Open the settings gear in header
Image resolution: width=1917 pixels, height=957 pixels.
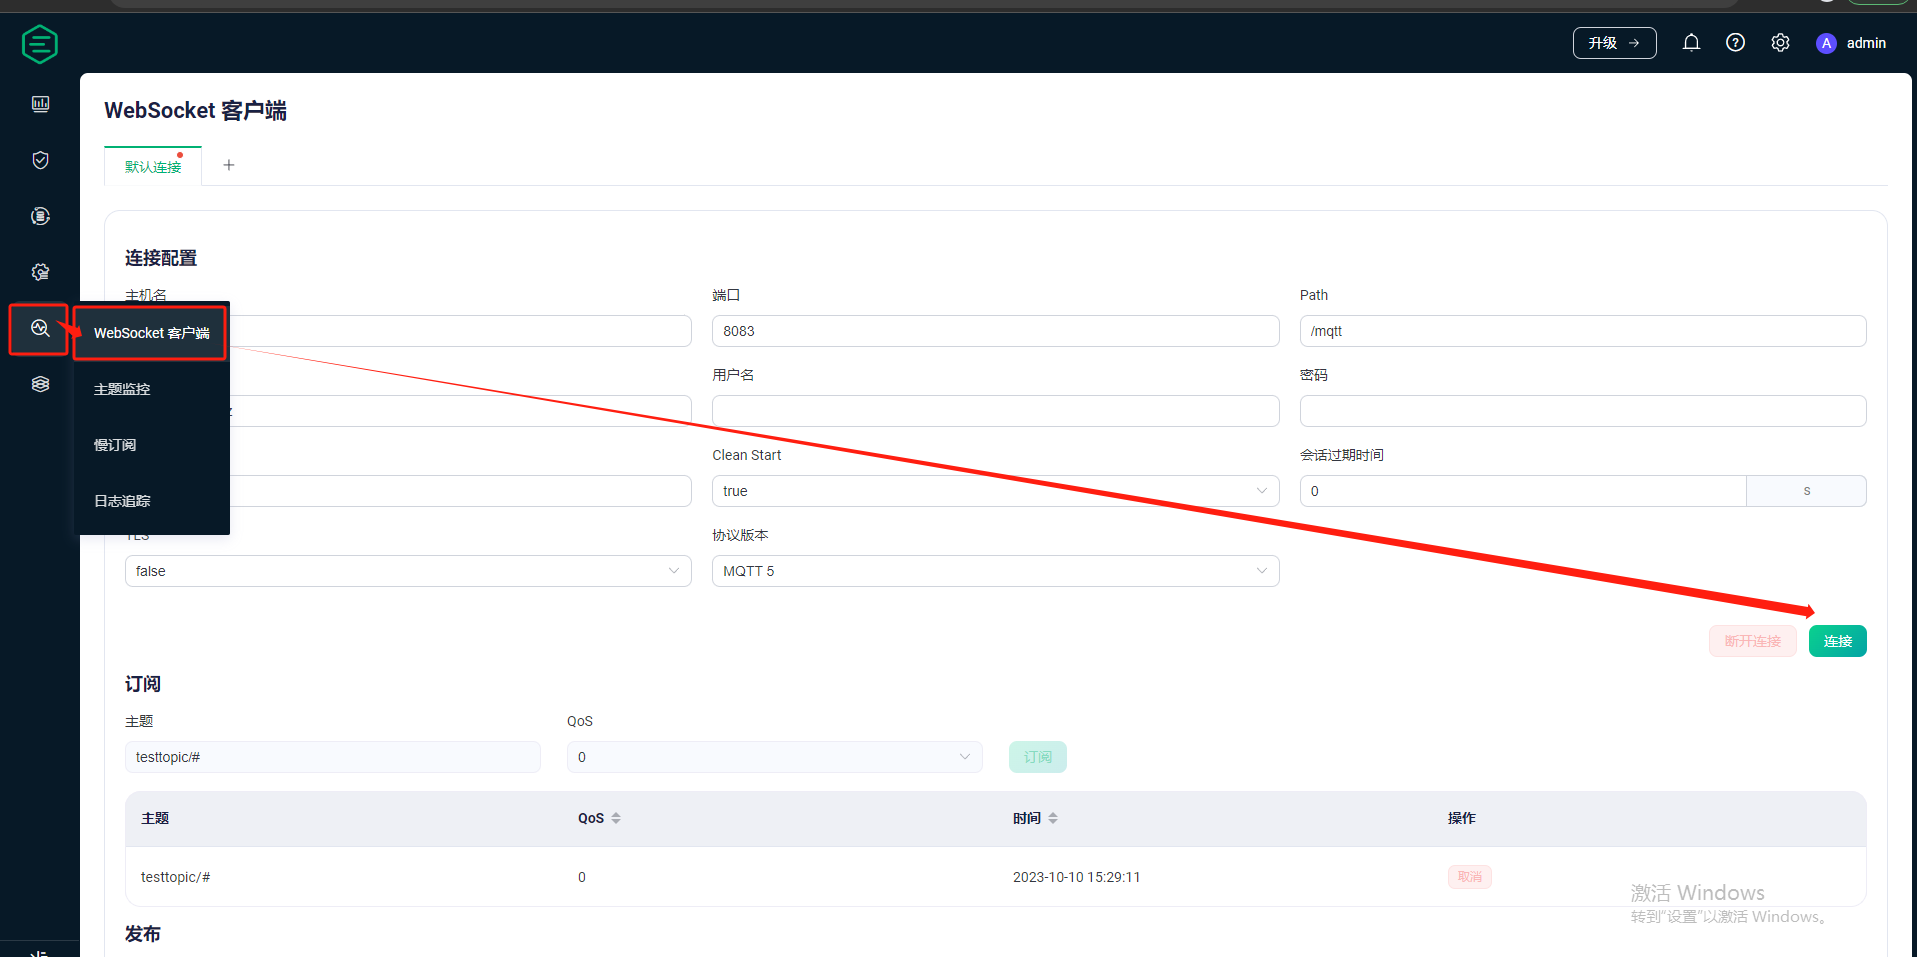coord(1780,43)
